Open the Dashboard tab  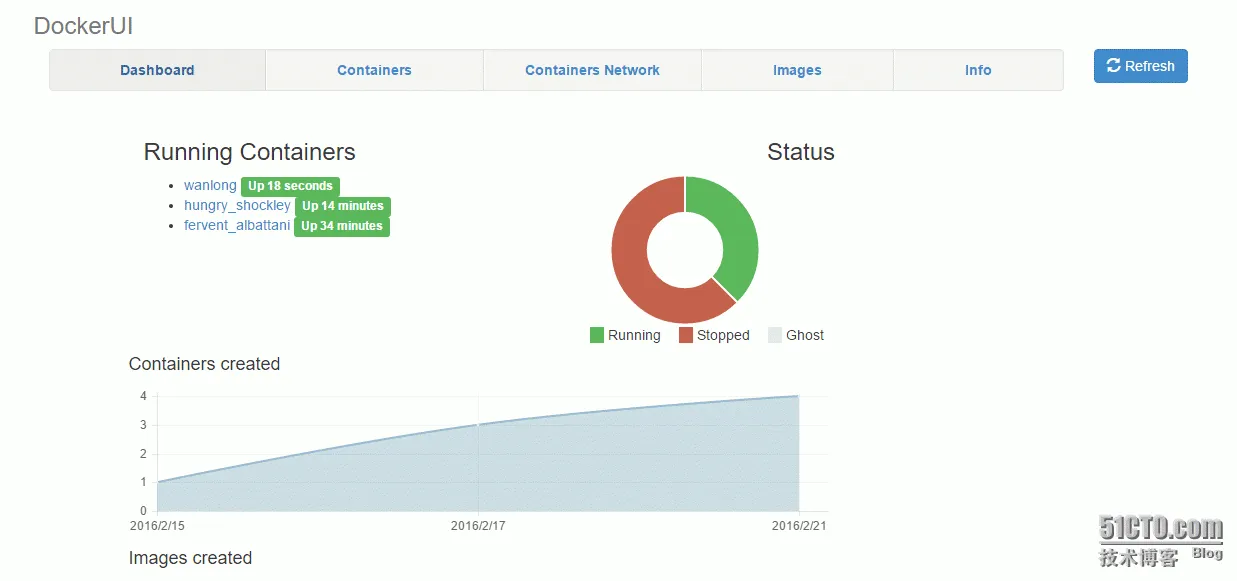coord(157,70)
